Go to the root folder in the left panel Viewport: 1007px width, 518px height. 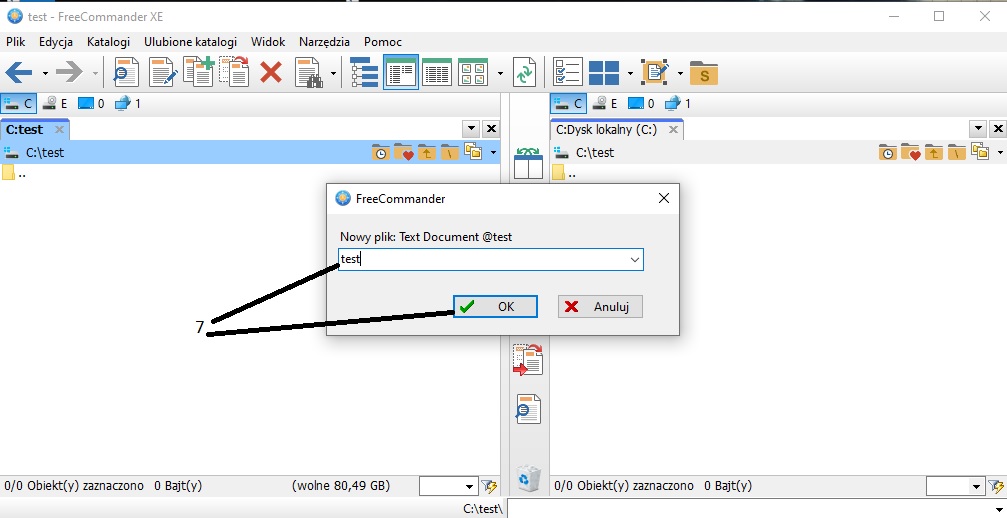[x=450, y=153]
